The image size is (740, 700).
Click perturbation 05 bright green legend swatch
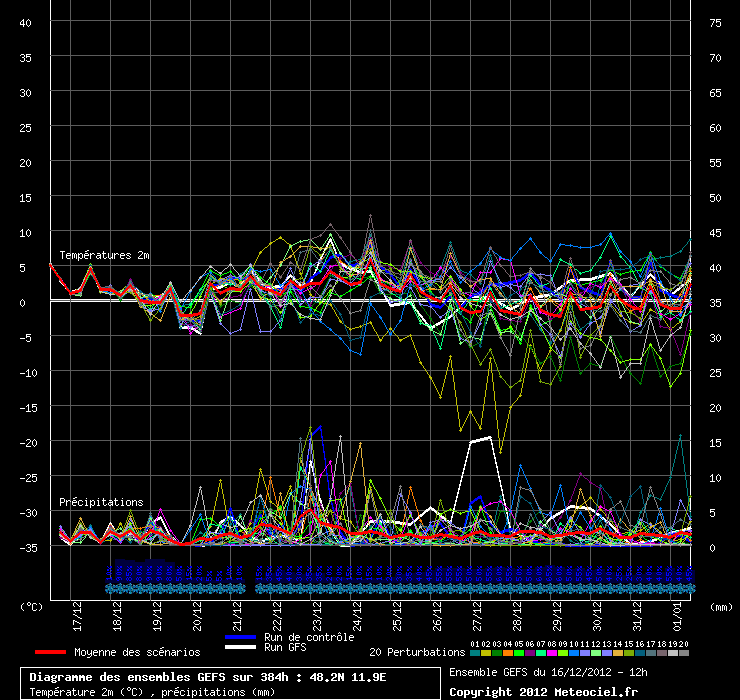click(x=519, y=653)
